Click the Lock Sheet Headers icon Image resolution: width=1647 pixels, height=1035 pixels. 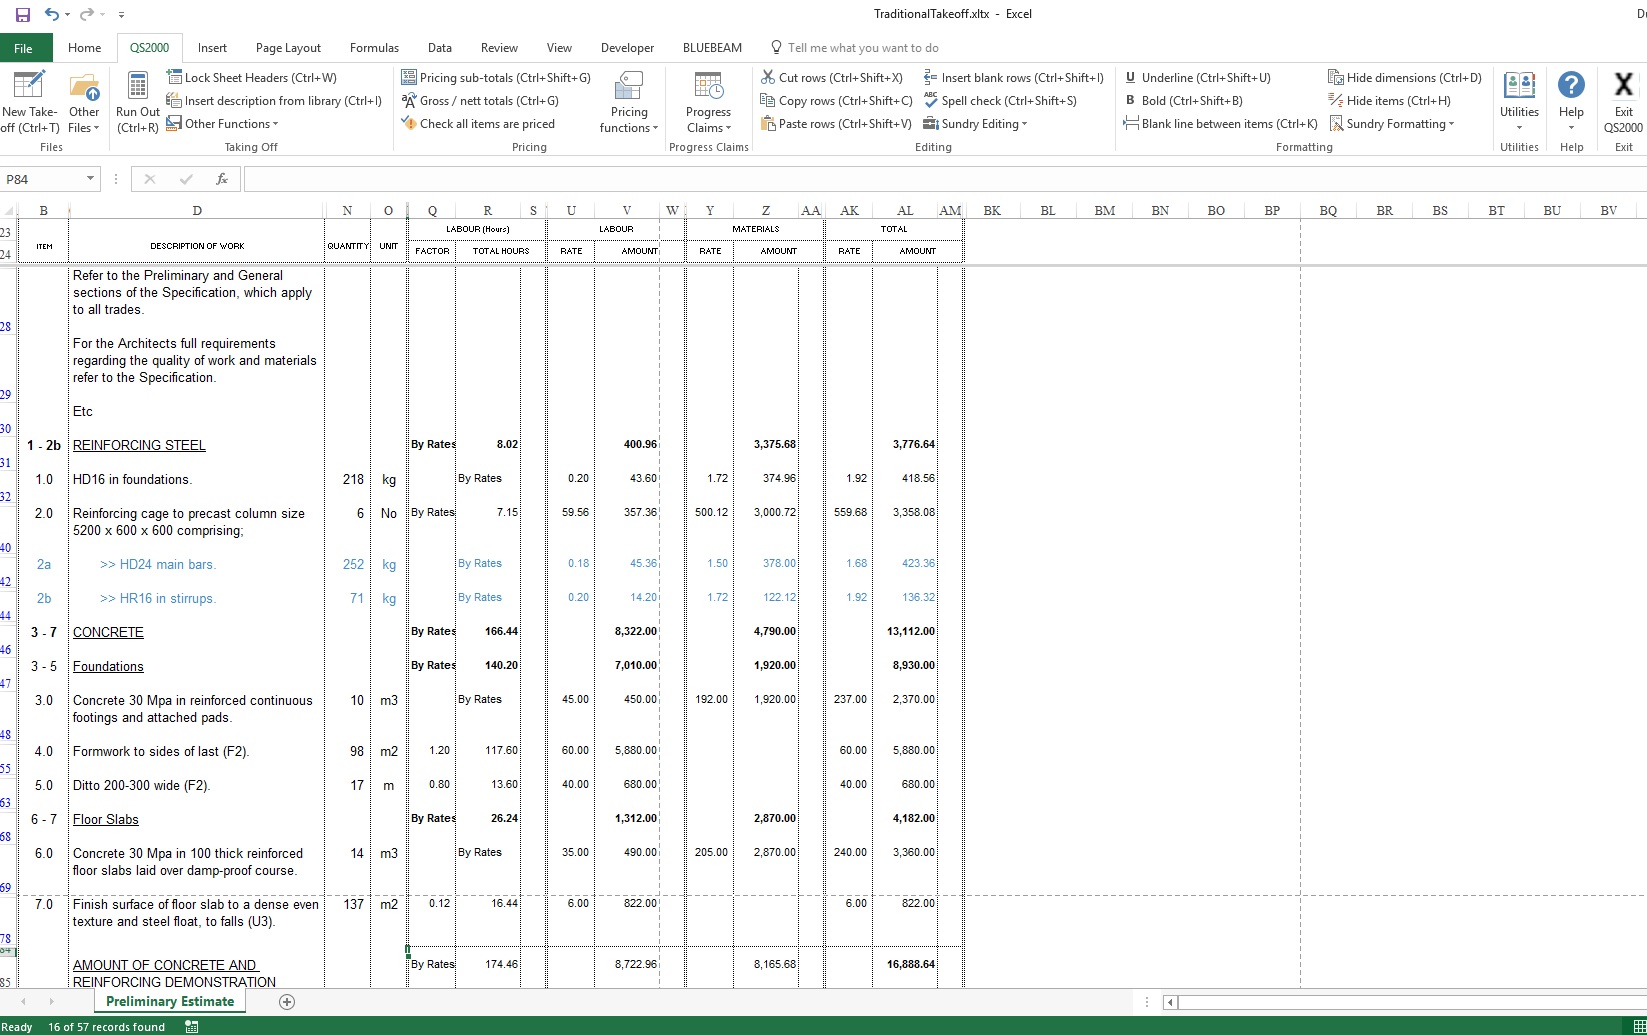tap(174, 77)
